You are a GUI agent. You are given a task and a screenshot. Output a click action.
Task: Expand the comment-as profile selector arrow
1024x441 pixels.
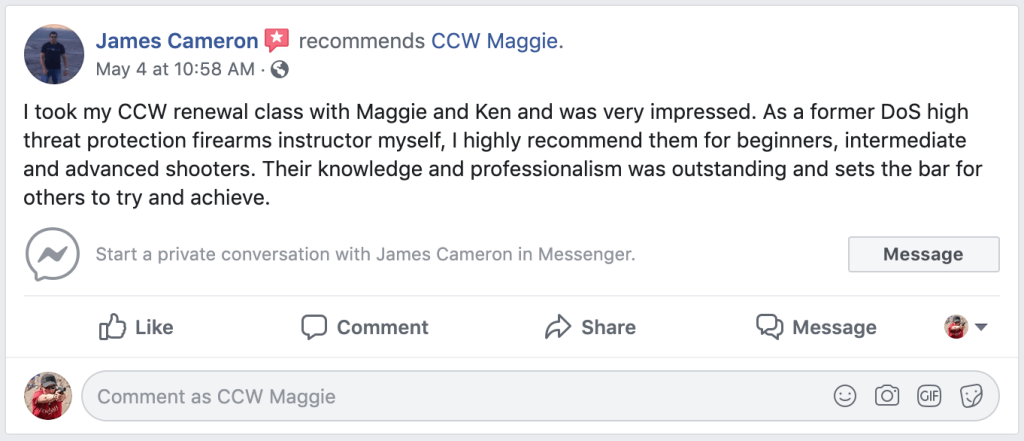(981, 327)
